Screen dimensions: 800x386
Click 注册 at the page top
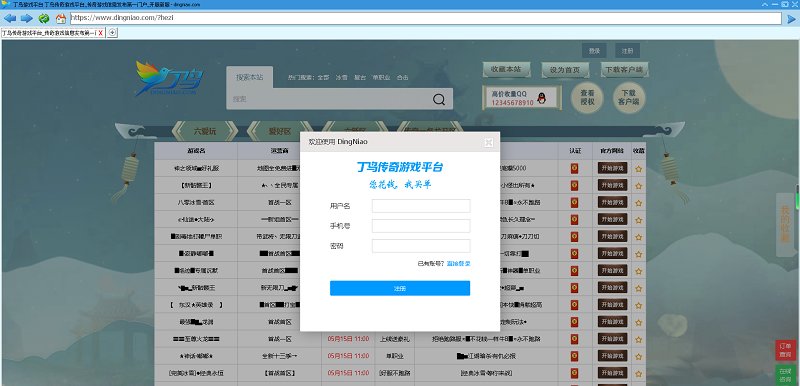pos(627,51)
